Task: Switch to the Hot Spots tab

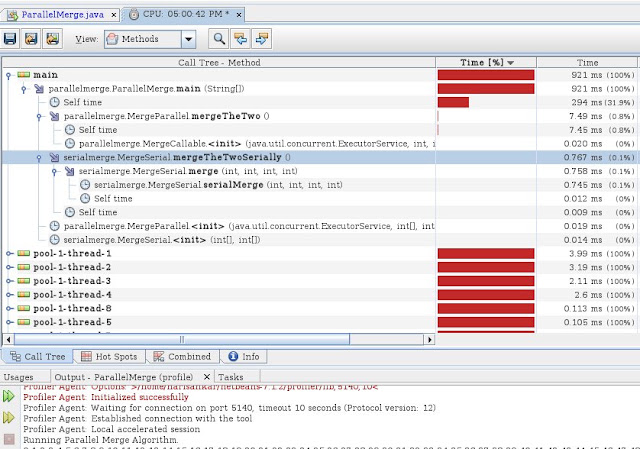Action: click(x=109, y=356)
